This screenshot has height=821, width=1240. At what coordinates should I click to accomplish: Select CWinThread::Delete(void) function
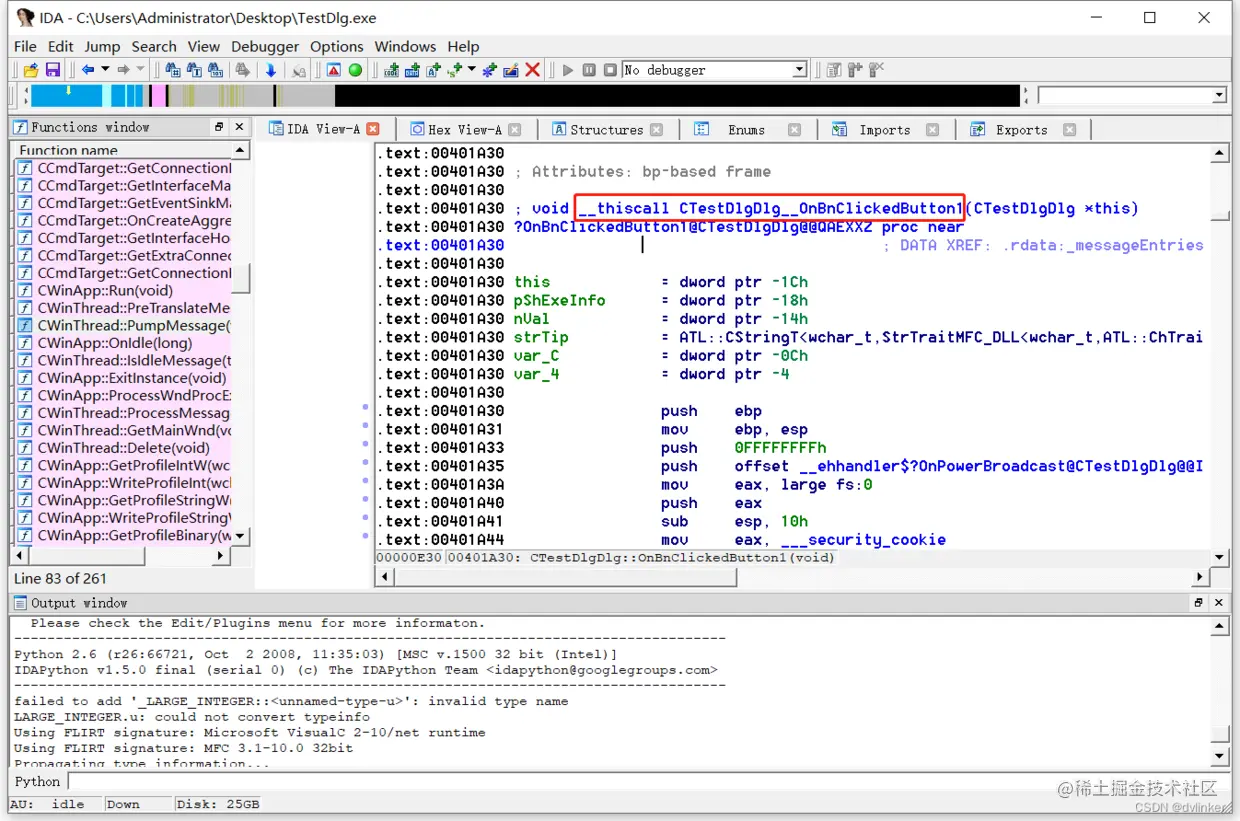(x=124, y=448)
